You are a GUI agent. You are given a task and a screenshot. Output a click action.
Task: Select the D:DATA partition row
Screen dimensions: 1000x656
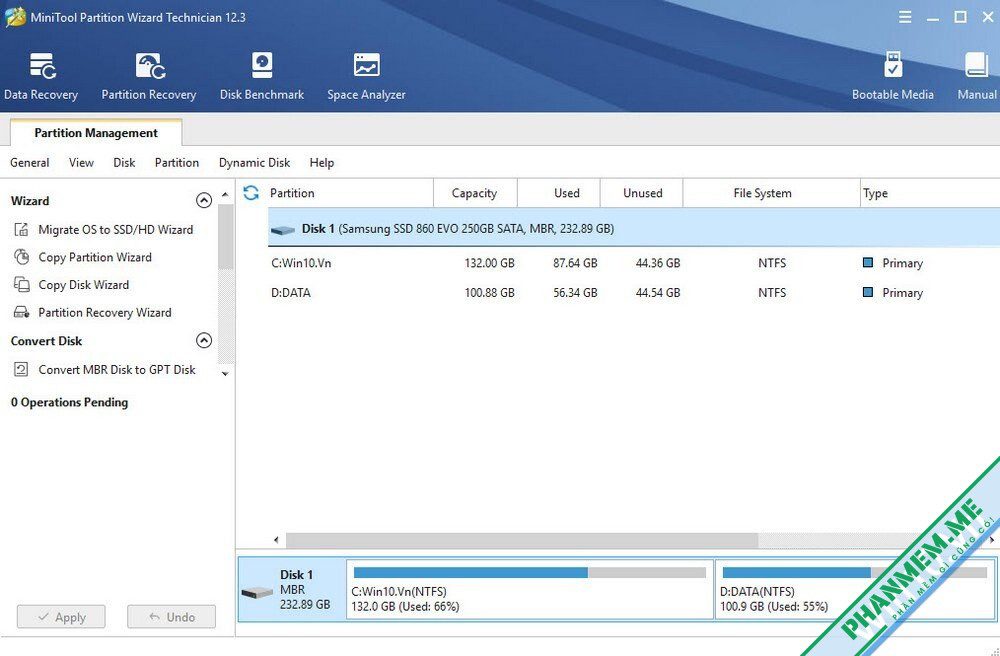[x=634, y=293]
